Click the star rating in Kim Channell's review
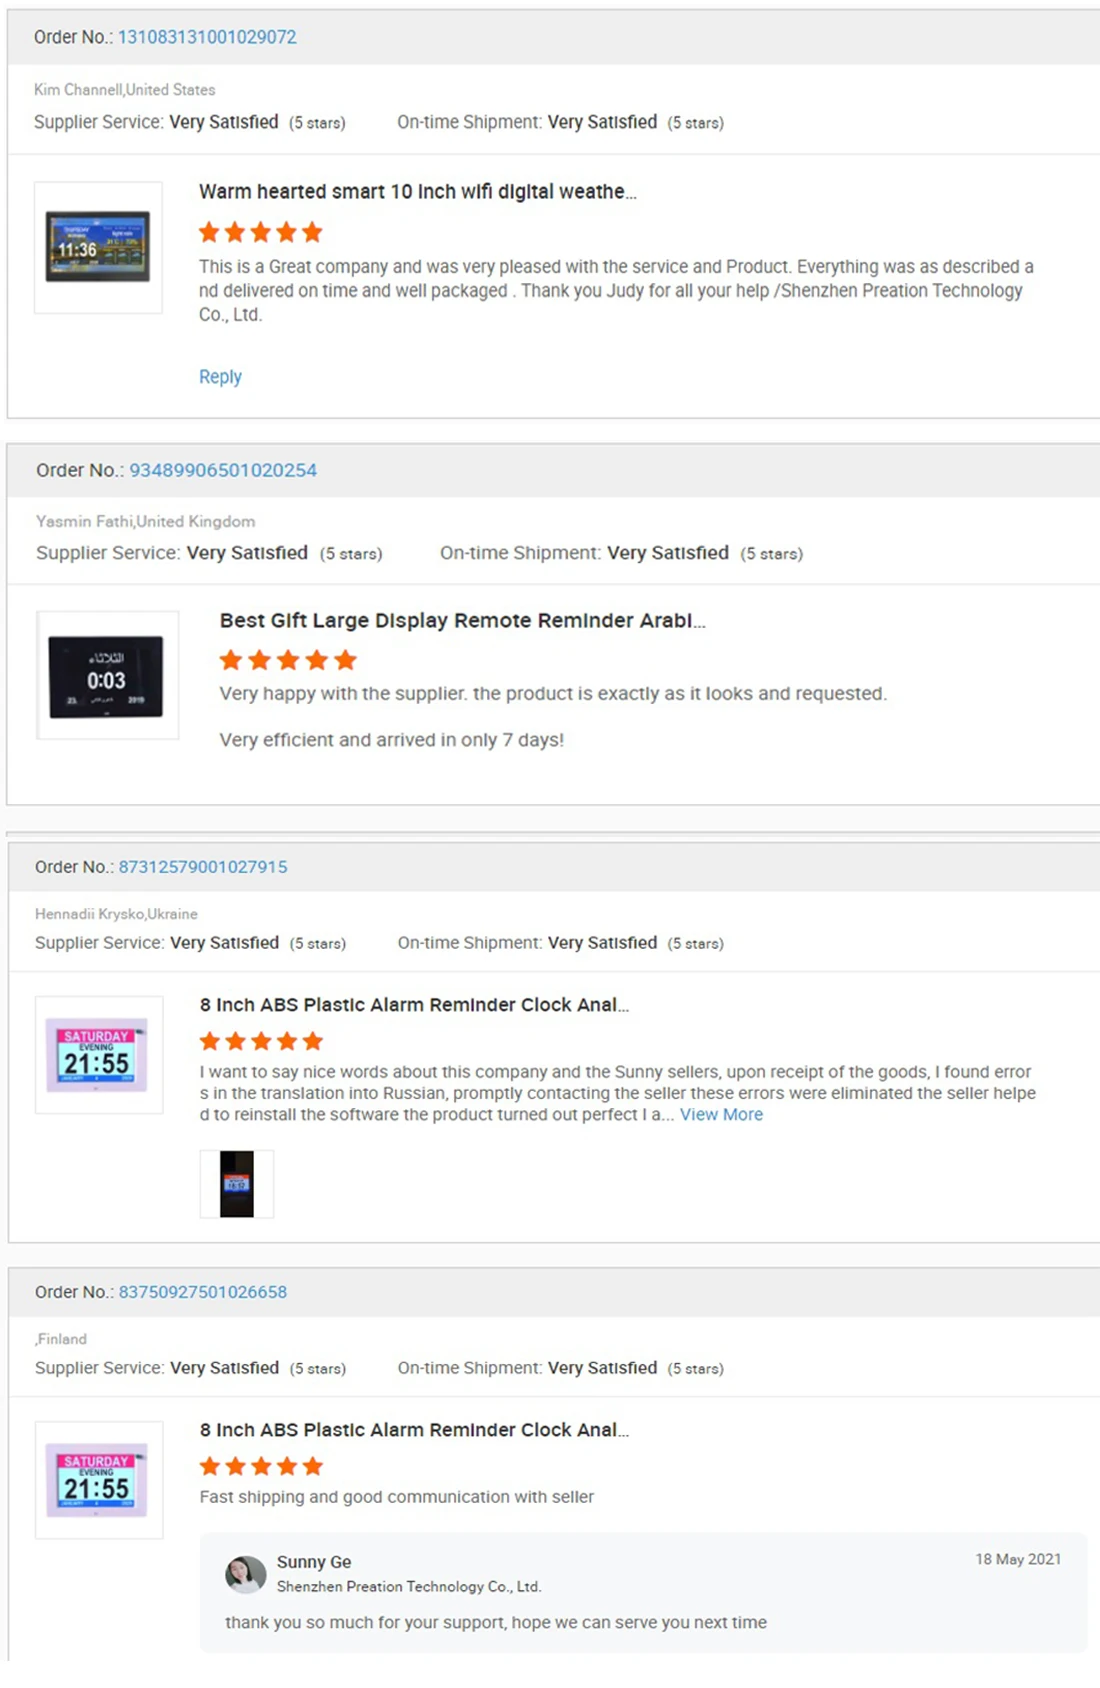This screenshot has width=1100, height=1688. point(261,233)
